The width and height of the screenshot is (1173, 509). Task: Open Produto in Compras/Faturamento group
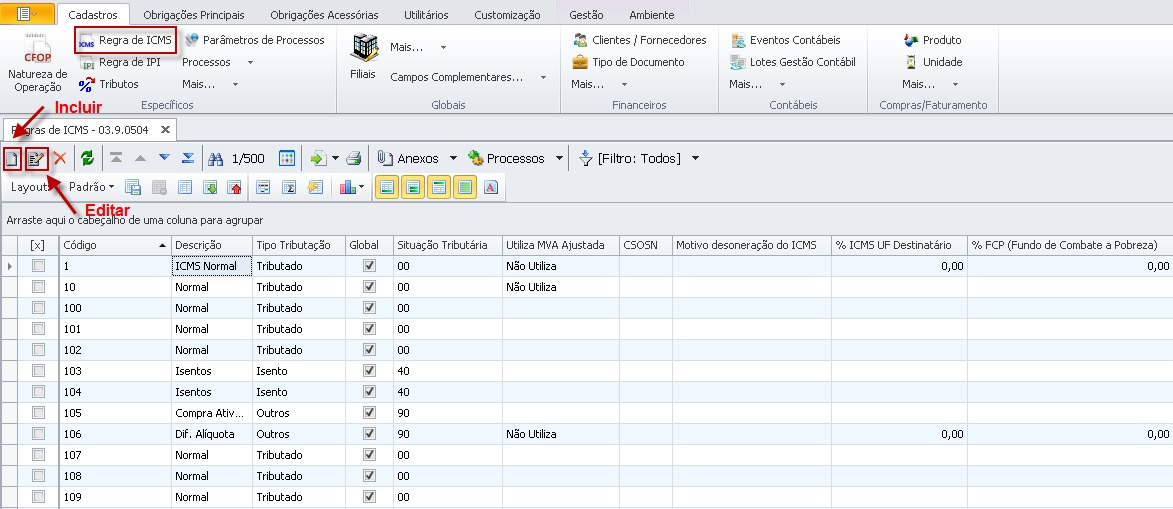pos(933,40)
